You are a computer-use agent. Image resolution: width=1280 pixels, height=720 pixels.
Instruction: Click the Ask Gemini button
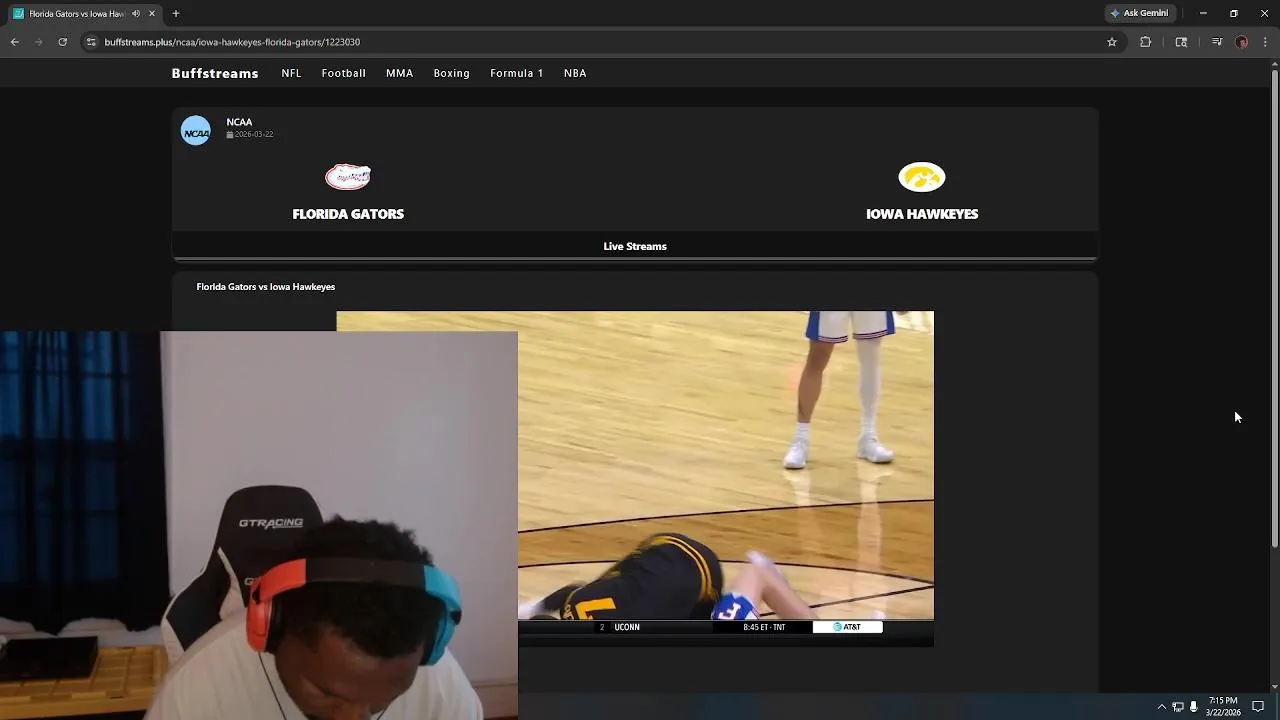coord(1139,13)
